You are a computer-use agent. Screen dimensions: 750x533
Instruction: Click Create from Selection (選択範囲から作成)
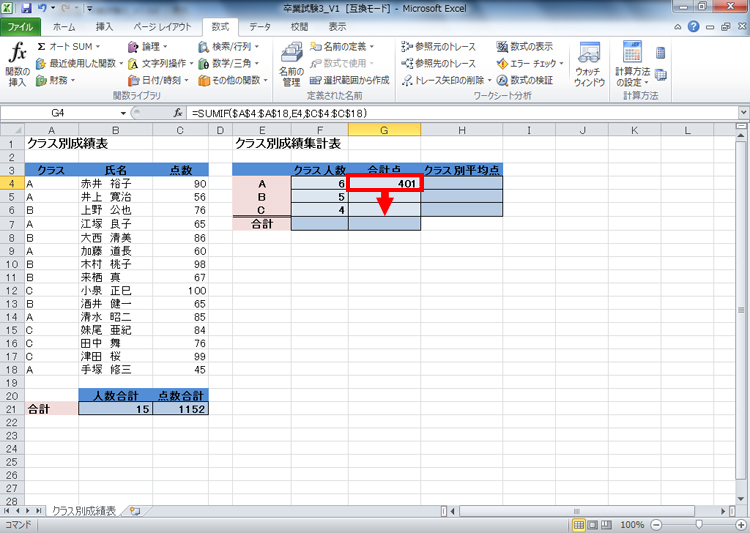tap(350, 80)
